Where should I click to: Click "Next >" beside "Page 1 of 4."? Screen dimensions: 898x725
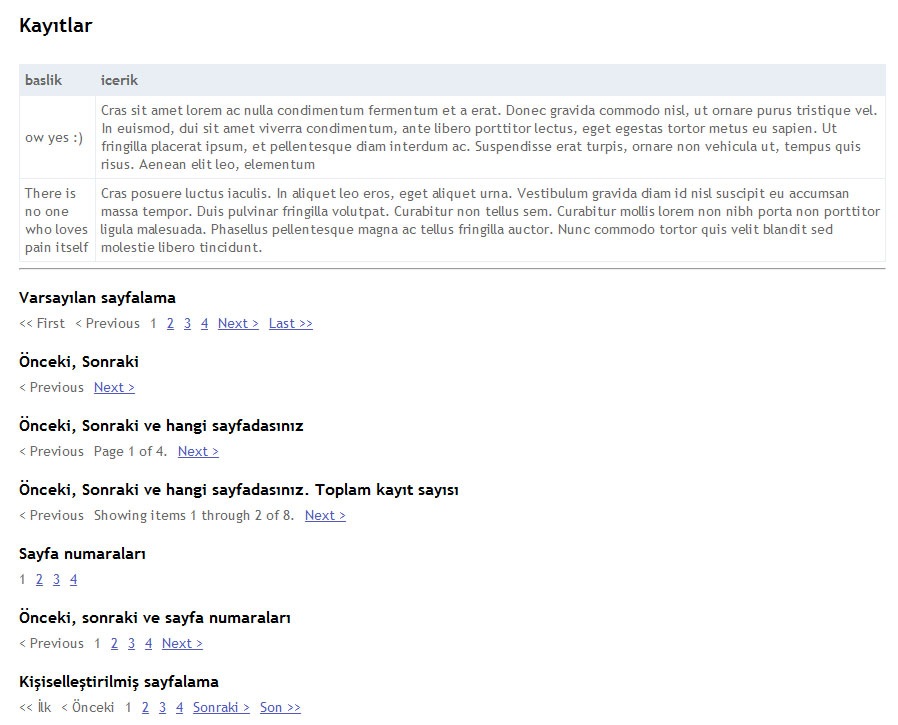198,451
